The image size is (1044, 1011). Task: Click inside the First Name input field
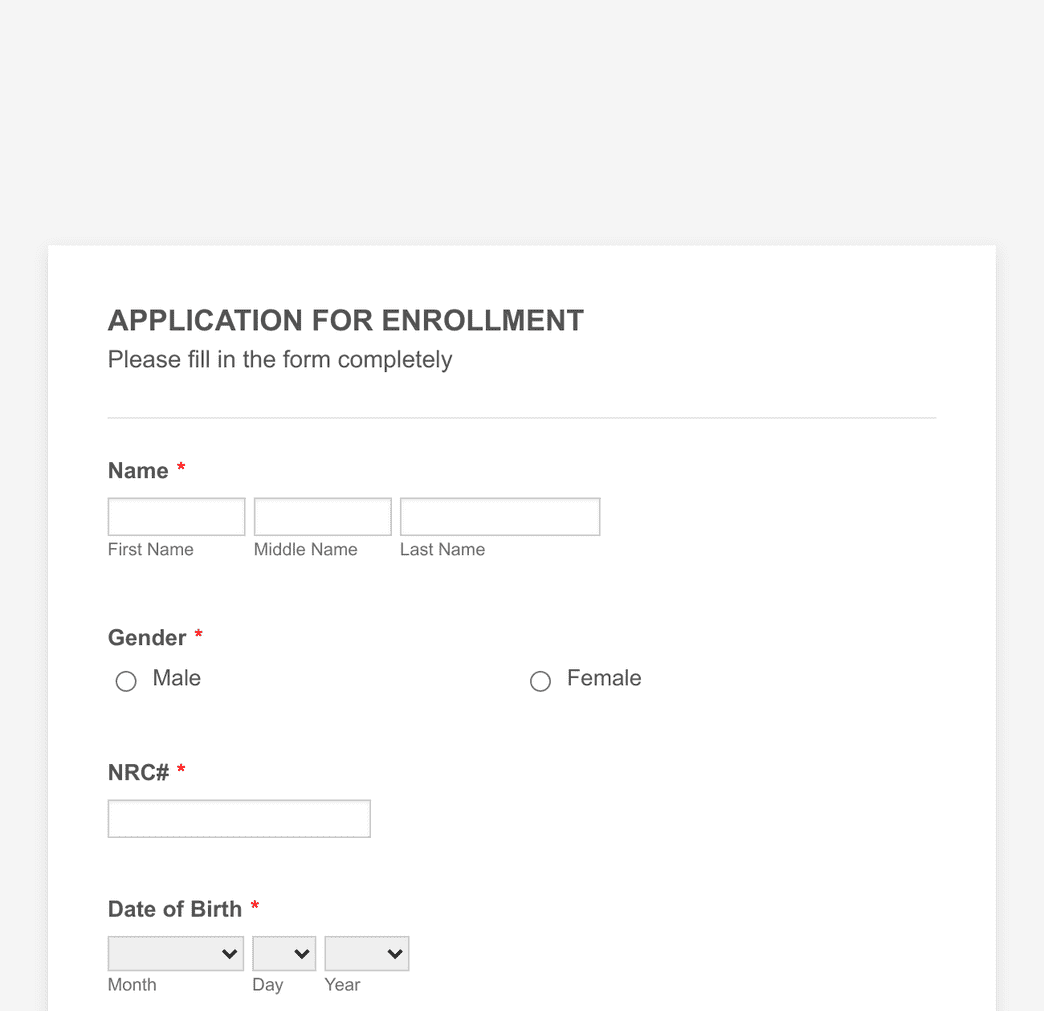(175, 516)
